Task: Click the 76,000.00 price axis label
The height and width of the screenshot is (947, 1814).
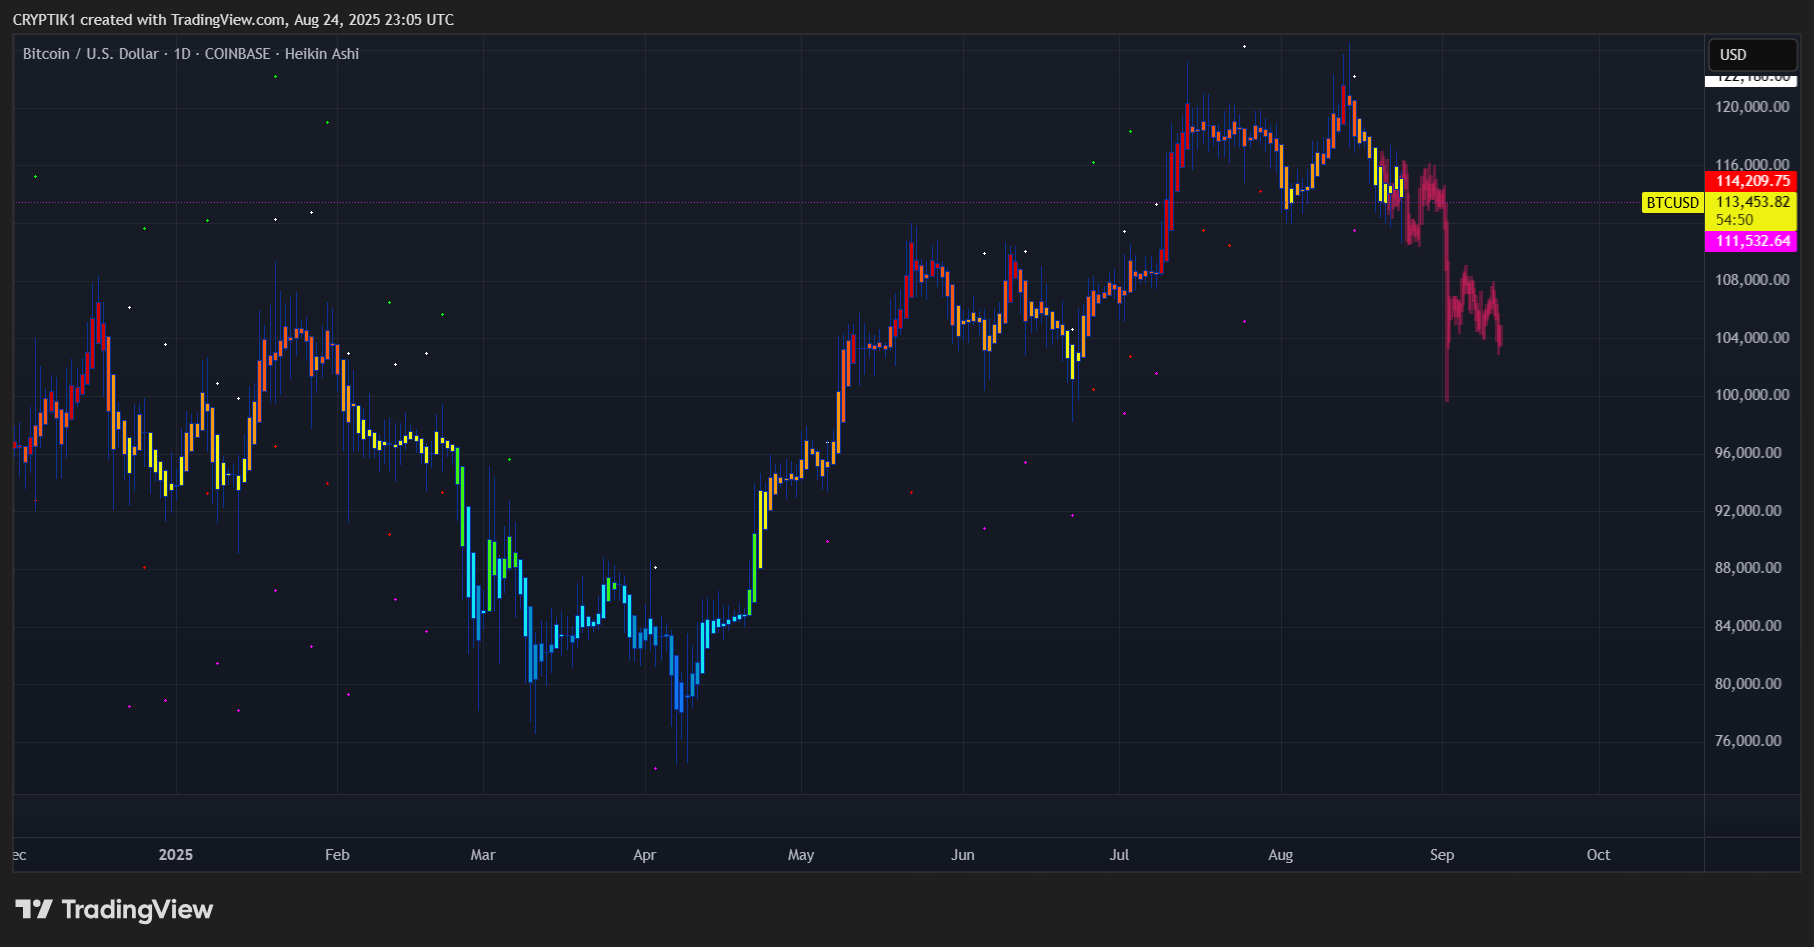Action: [1748, 741]
